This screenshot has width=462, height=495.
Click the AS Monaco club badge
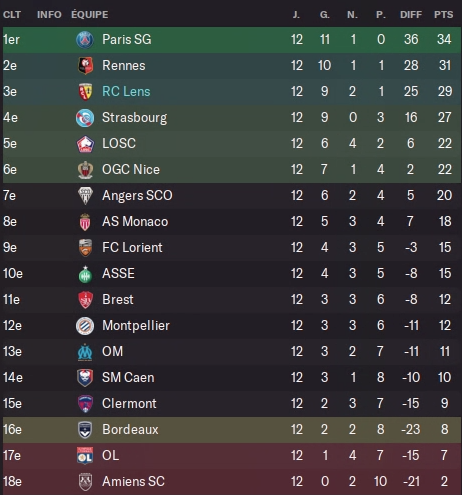point(85,222)
